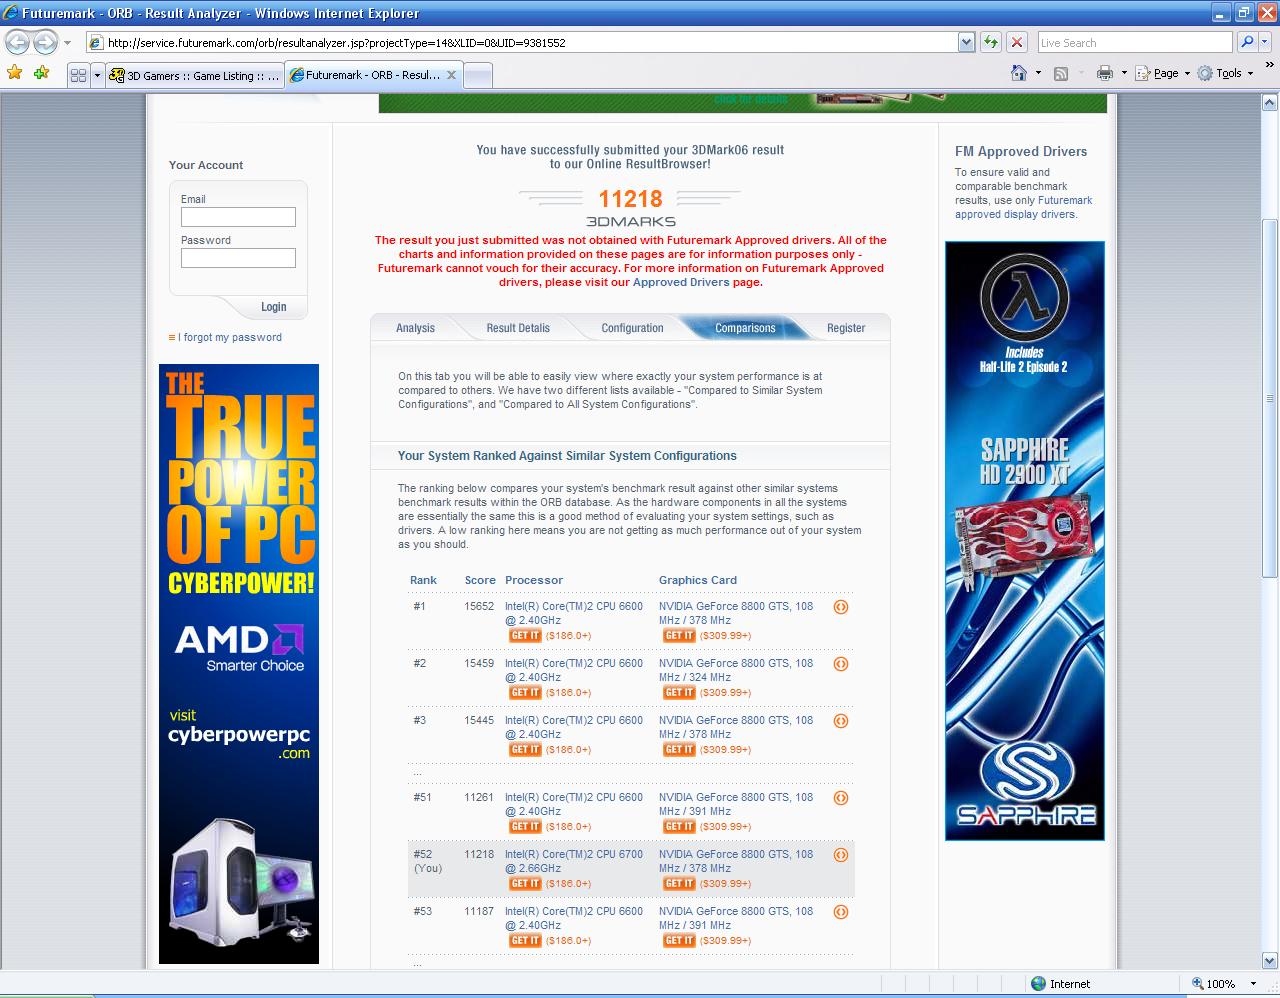This screenshot has height=998, width=1280.
Task: Click the Stop loading icon
Action: click(x=1017, y=42)
